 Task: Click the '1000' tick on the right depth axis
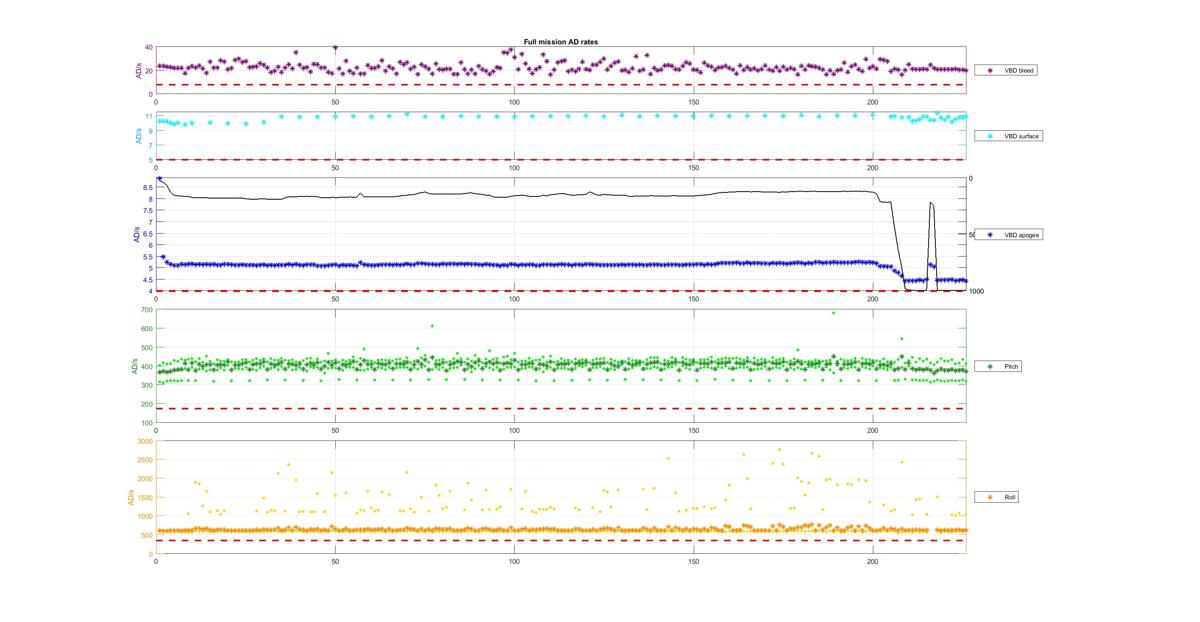click(977, 291)
